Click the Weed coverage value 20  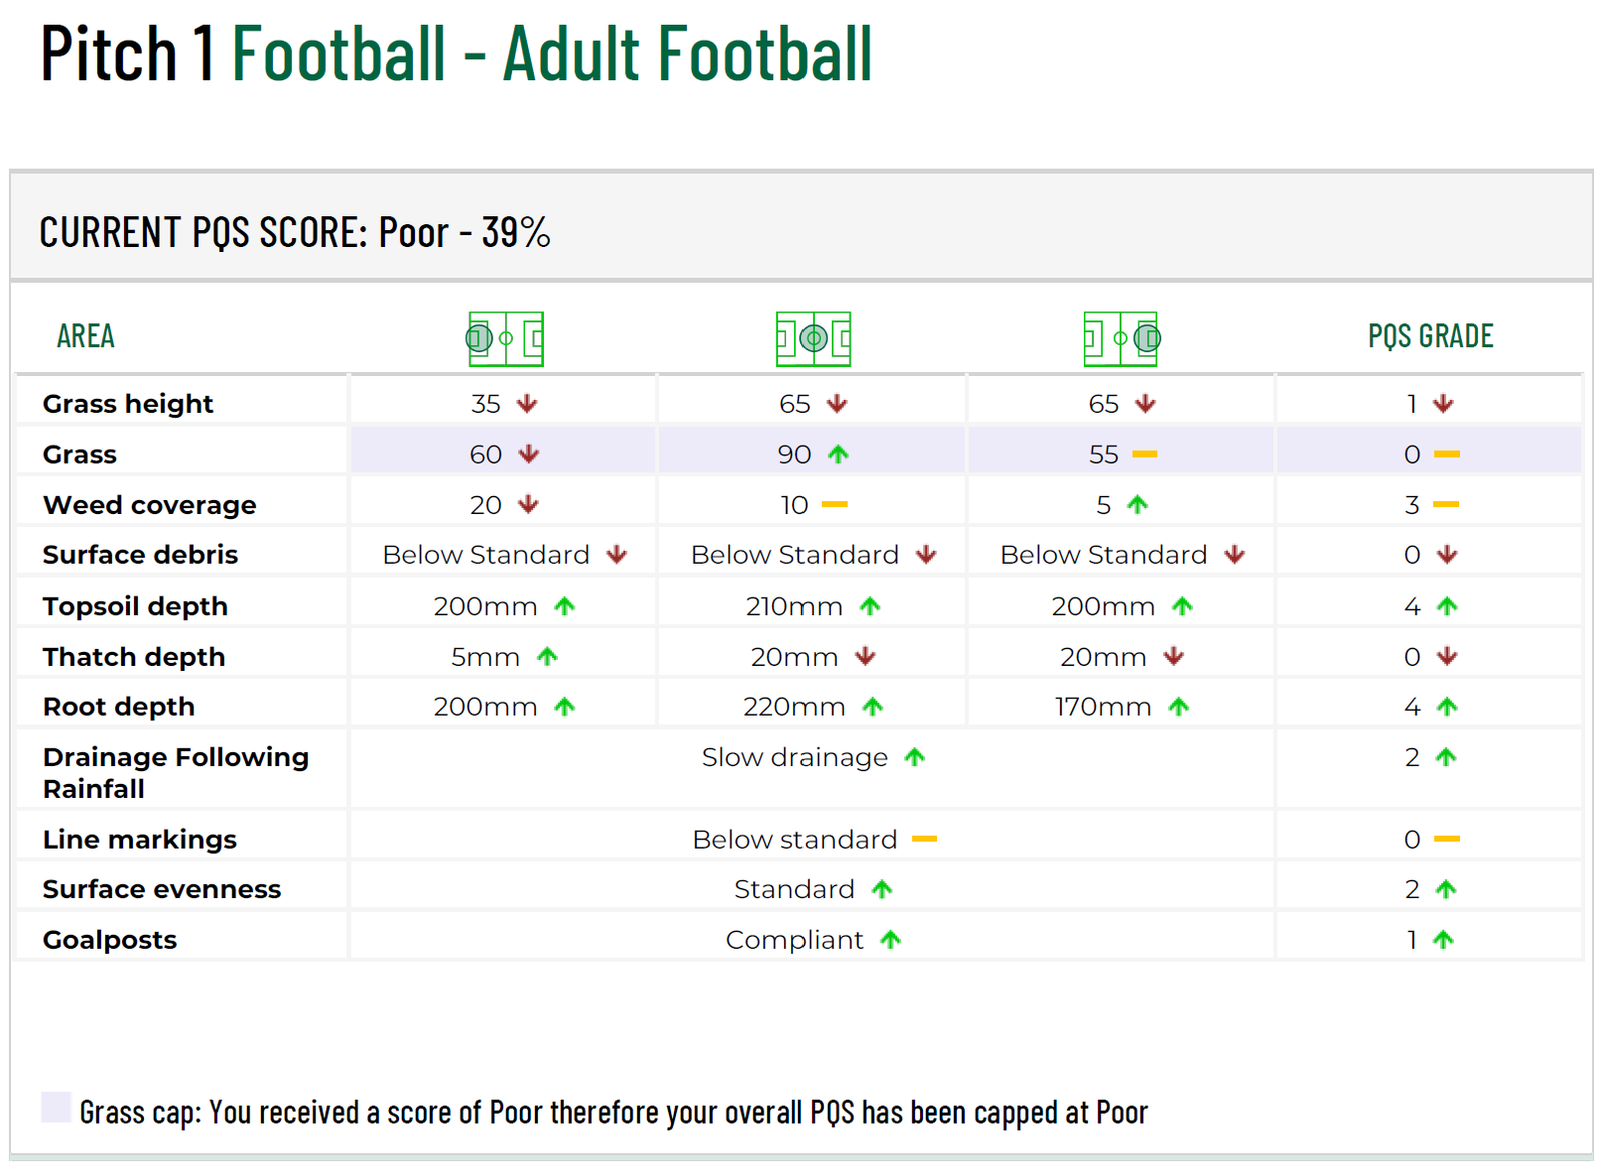(485, 505)
